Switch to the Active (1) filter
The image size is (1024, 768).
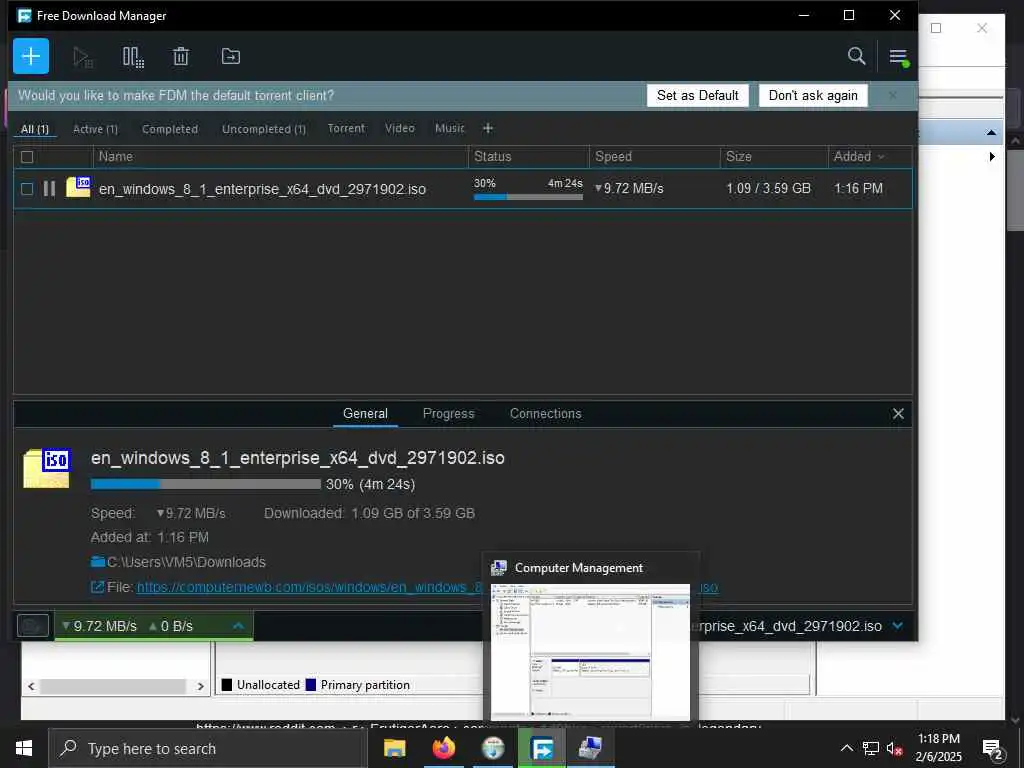click(x=95, y=129)
